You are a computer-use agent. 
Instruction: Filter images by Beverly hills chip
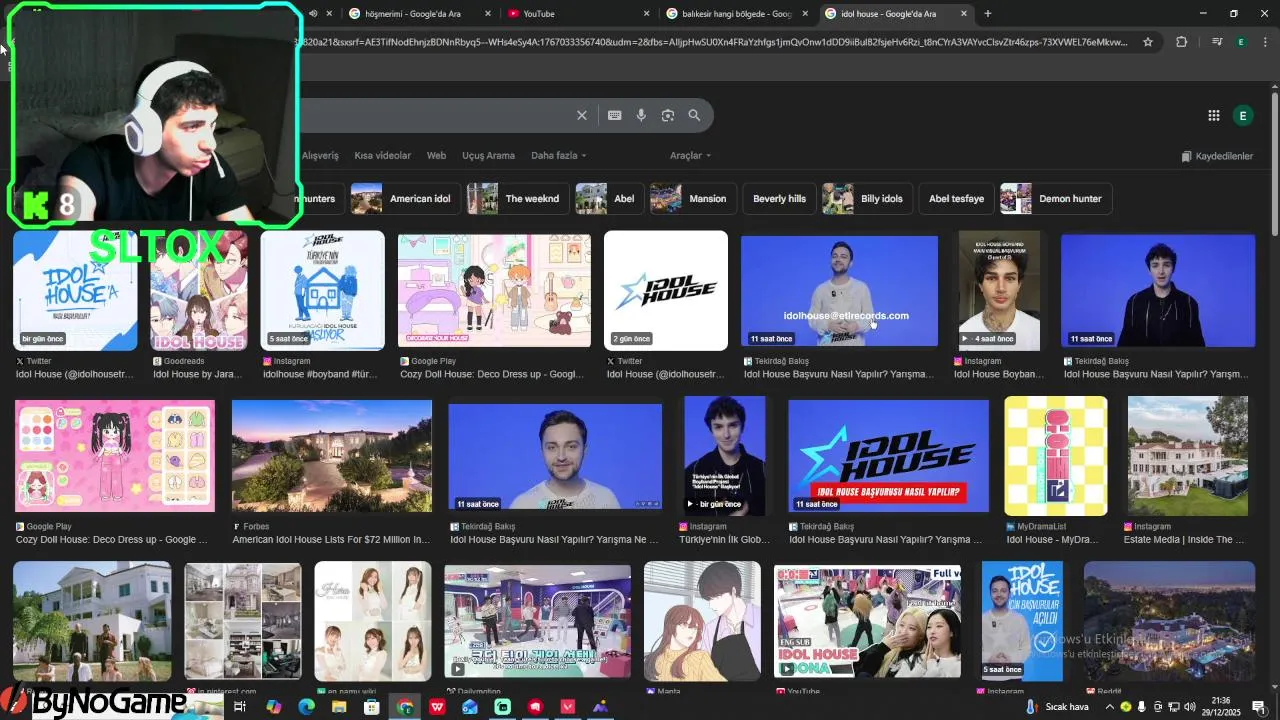point(779,199)
